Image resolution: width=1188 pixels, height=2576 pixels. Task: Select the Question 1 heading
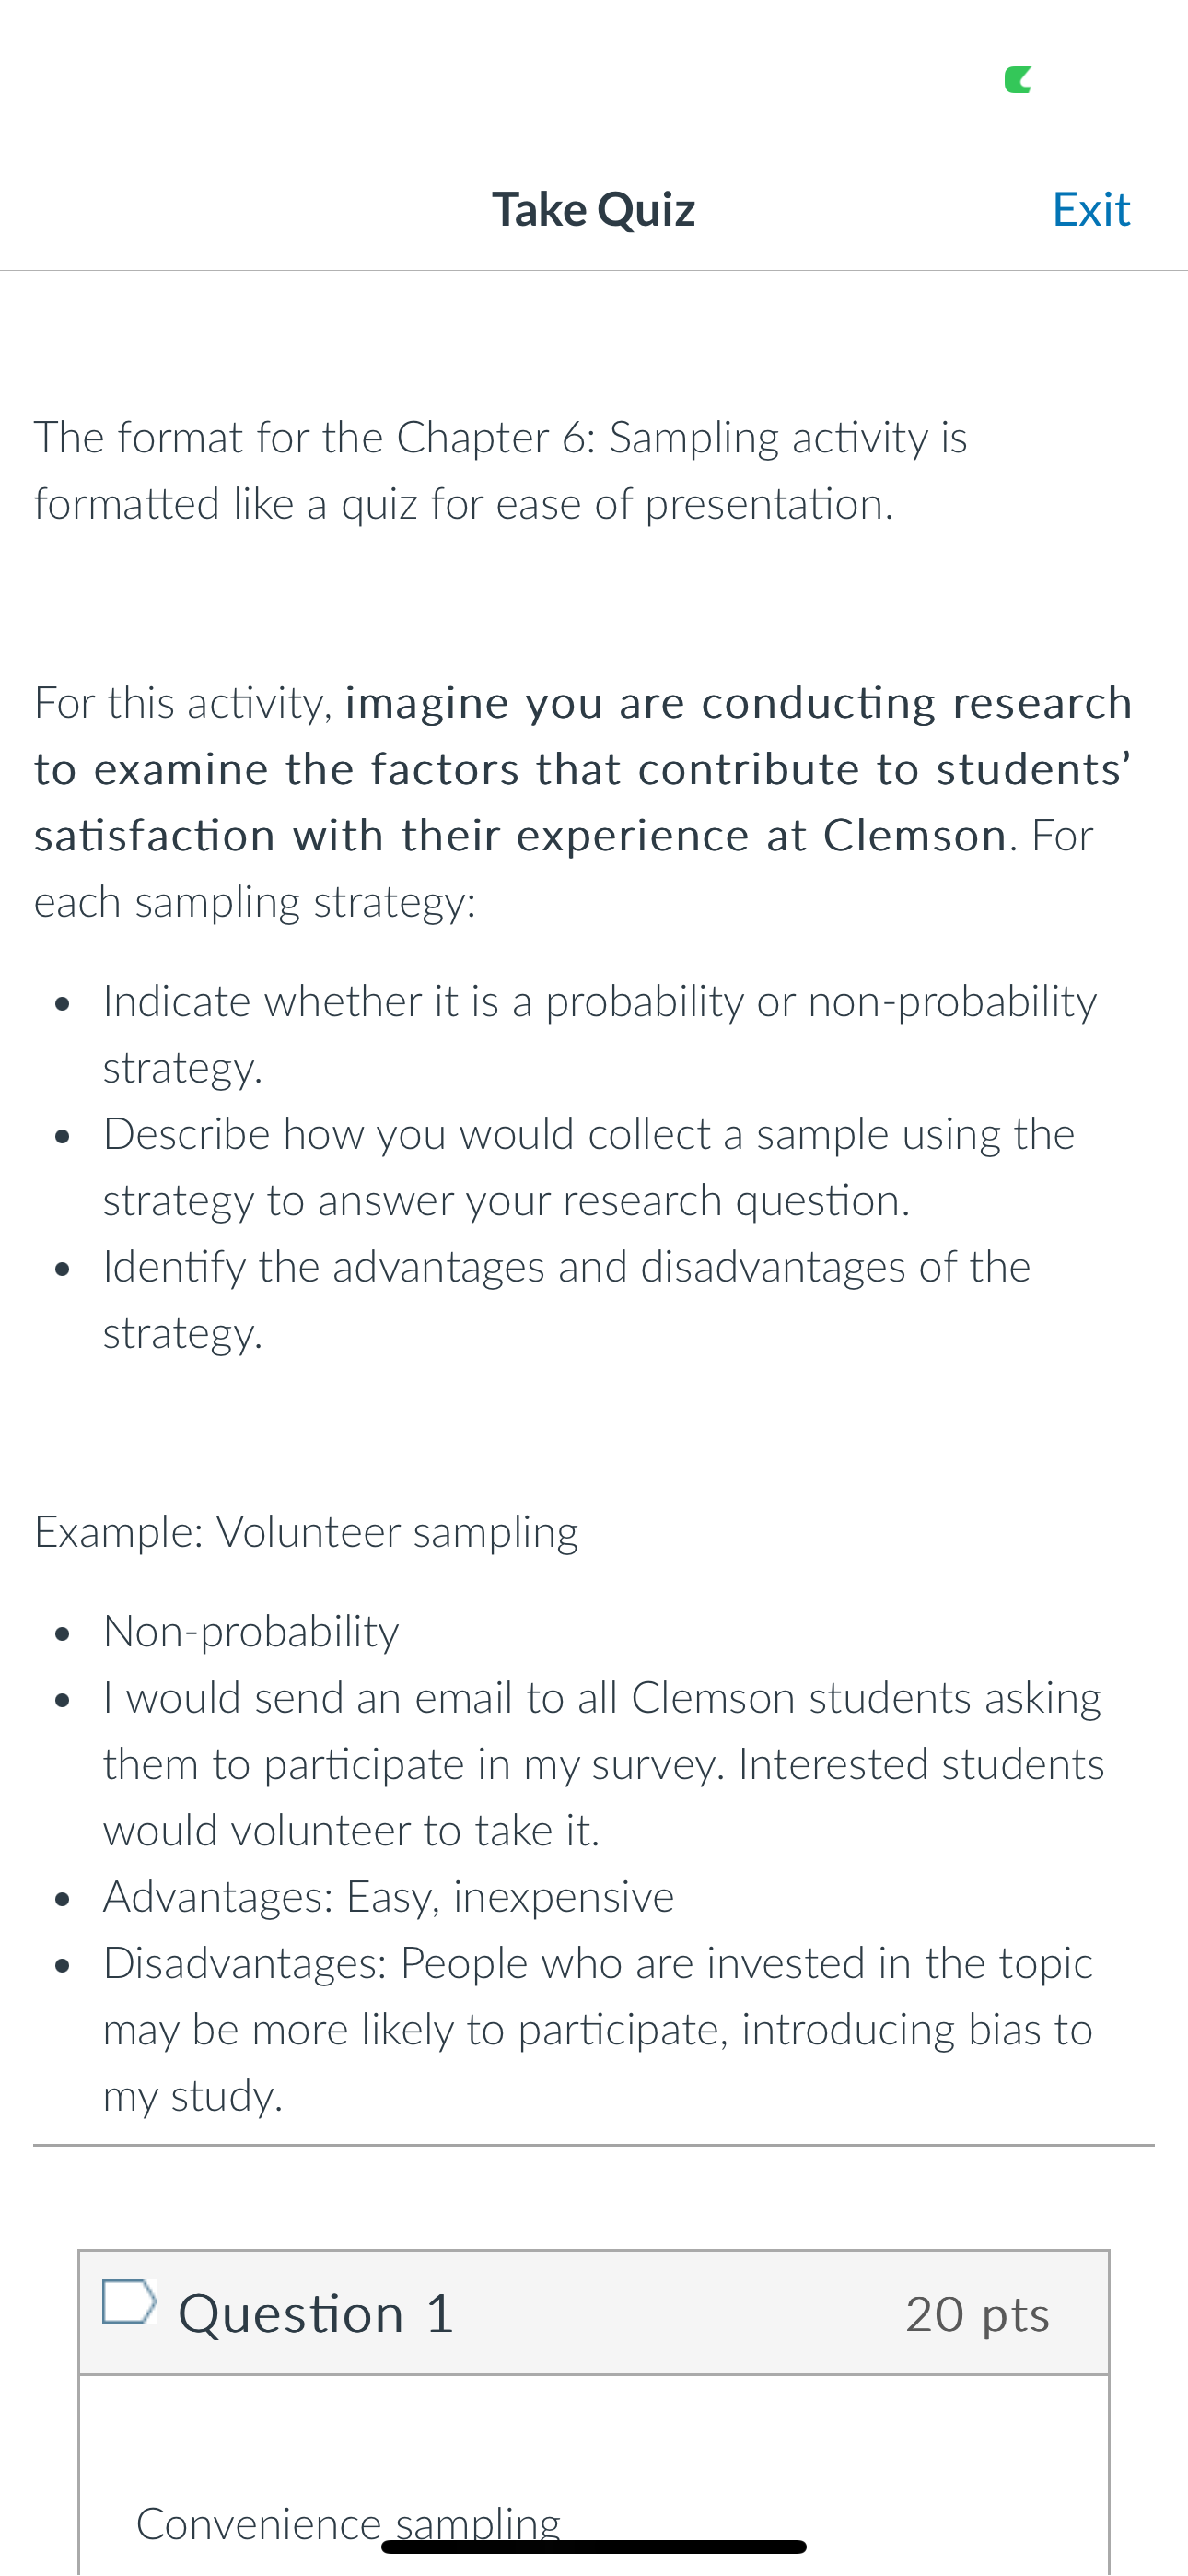316,2314
